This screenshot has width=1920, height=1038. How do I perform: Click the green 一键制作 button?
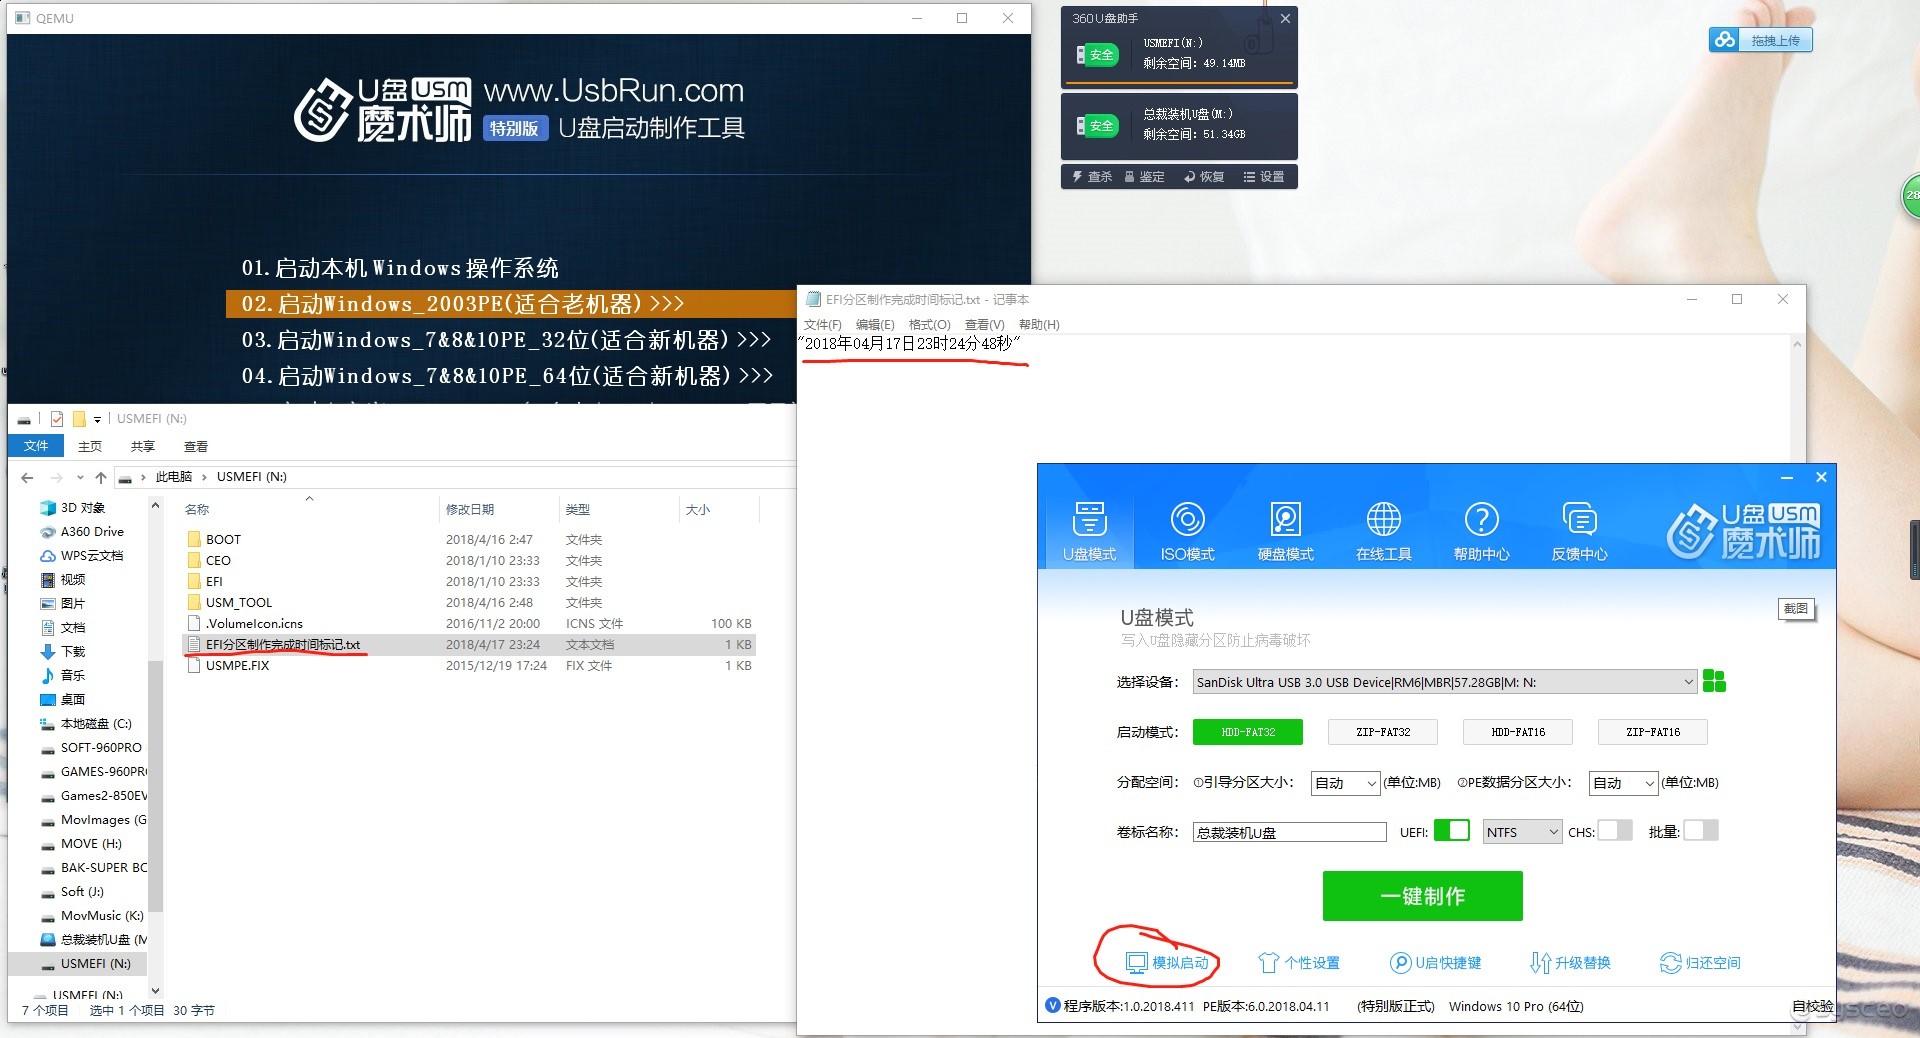pyautogui.click(x=1422, y=896)
